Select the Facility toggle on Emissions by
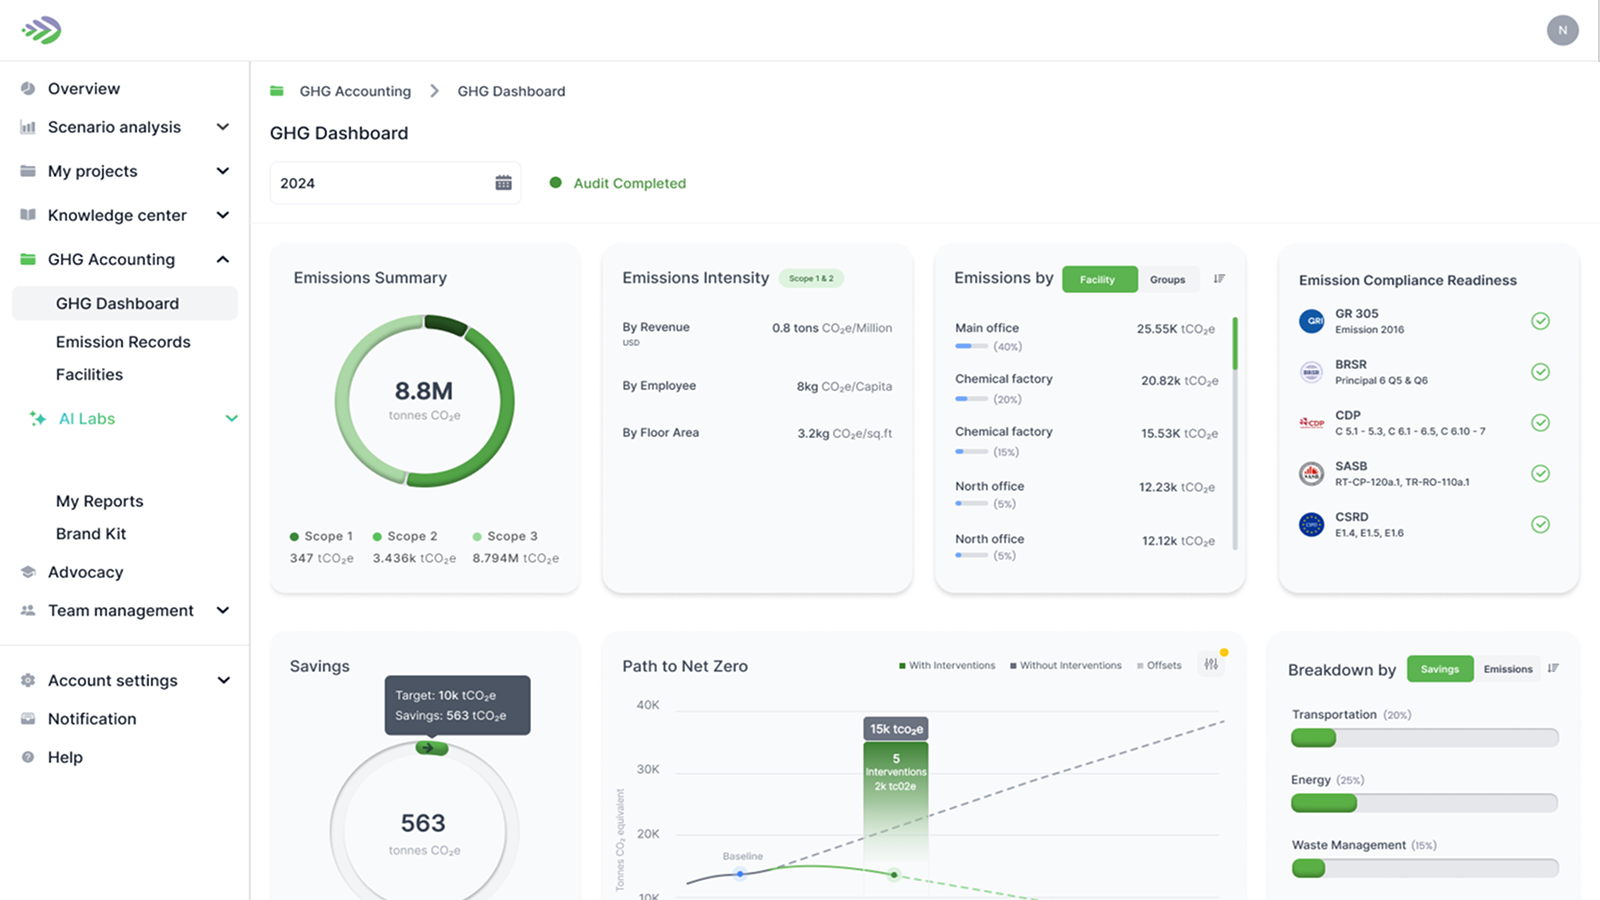Image resolution: width=1600 pixels, height=900 pixels. [1099, 279]
